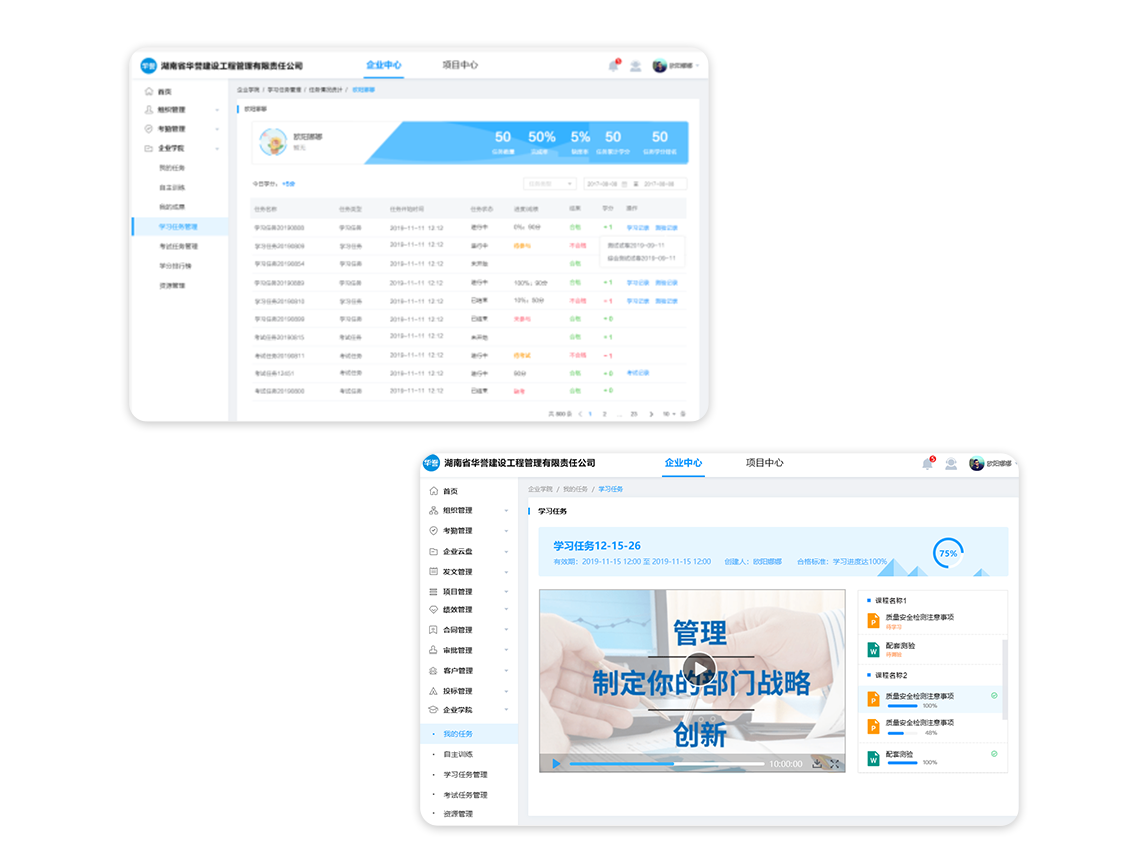Click the 华誉 company logo in the 学习任务 window
1129x857 pixels.
(431, 463)
